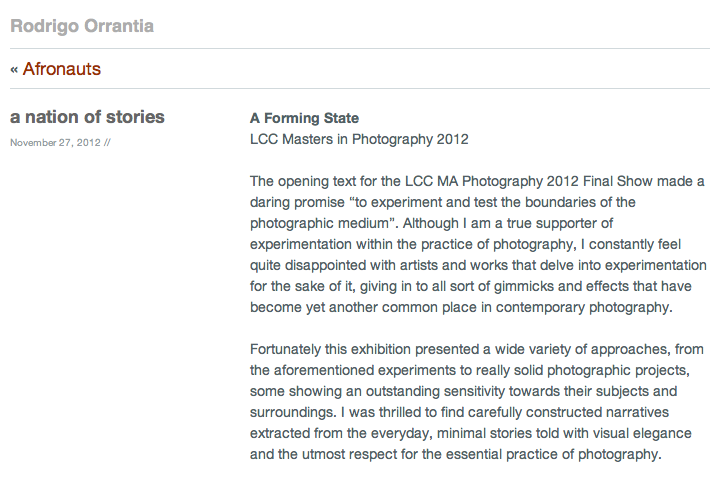Click the line starting 'some showing an outstanding sensitivity'
Image resolution: width=723 pixels, height=479 pixels.
(463, 391)
